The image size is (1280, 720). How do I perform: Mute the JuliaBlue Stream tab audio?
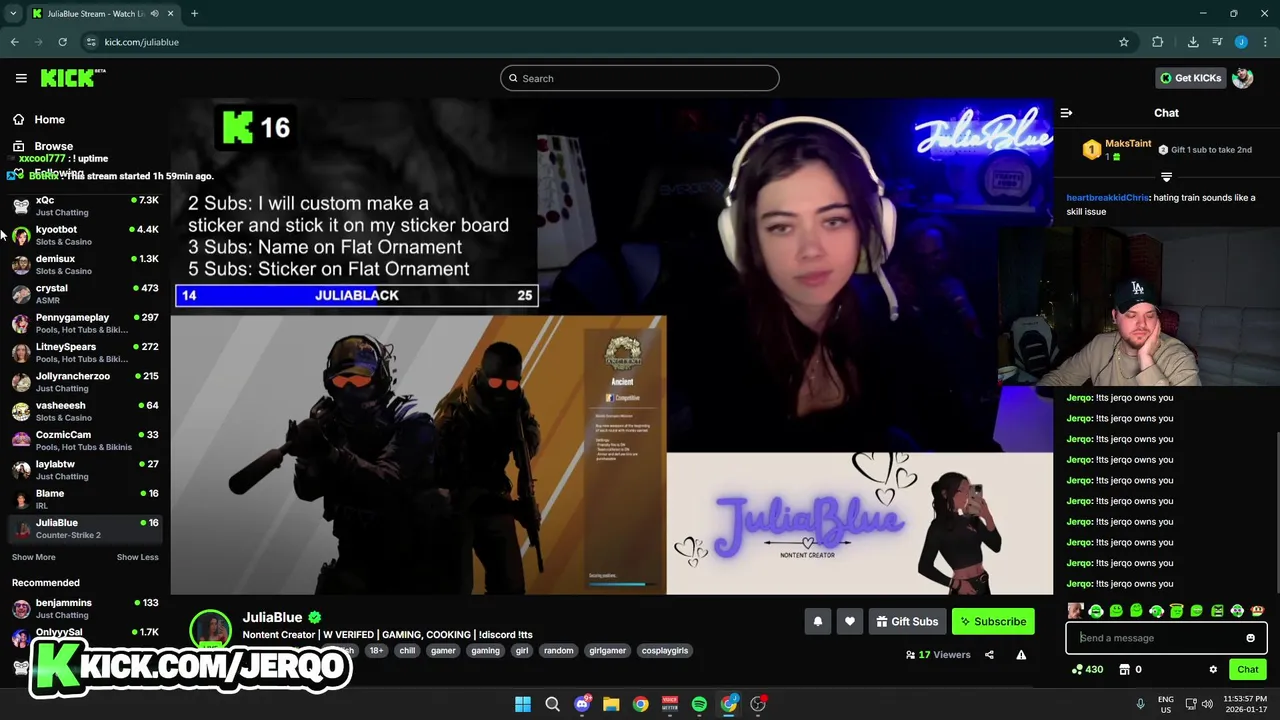pyautogui.click(x=154, y=14)
